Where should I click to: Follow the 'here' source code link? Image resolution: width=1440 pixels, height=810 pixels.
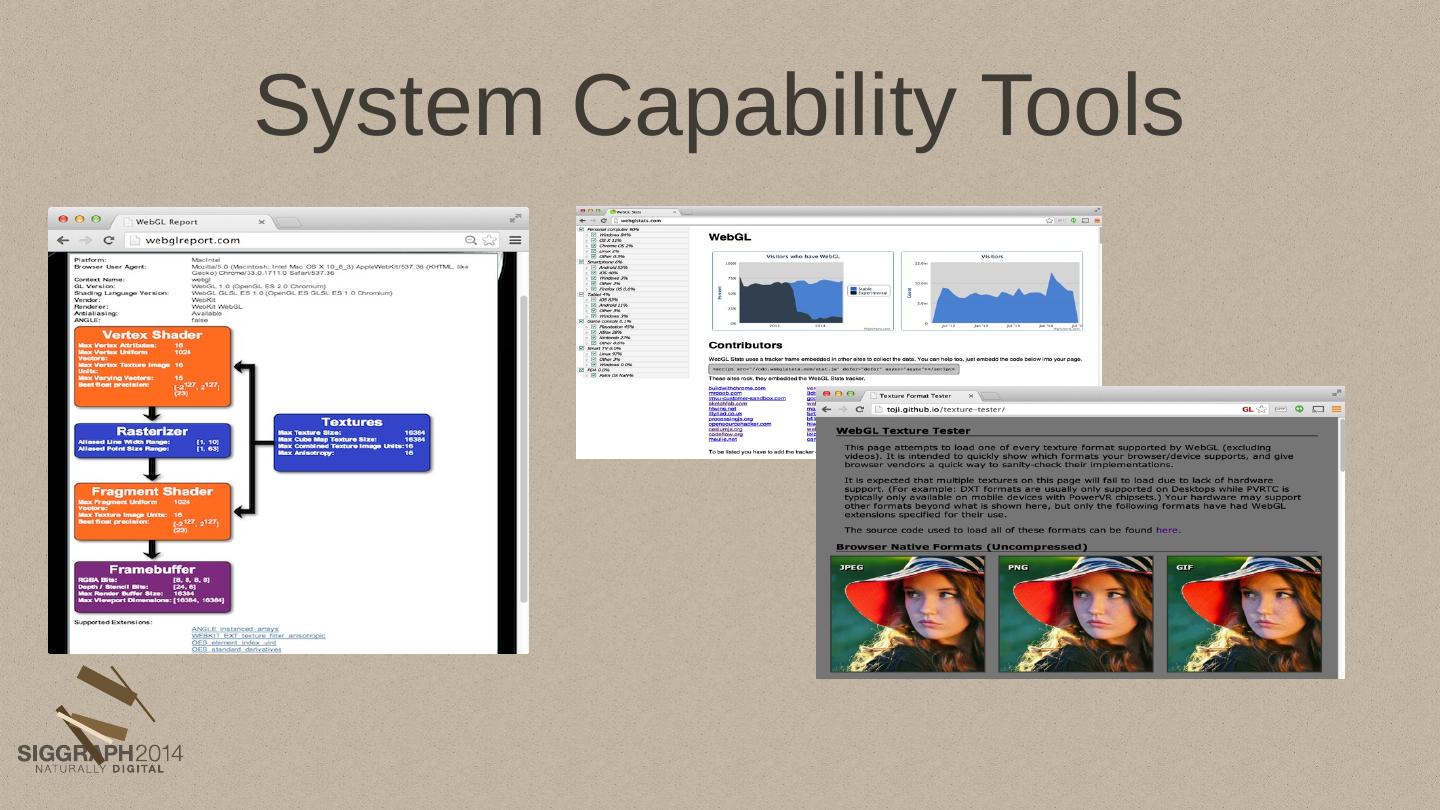tap(1167, 530)
